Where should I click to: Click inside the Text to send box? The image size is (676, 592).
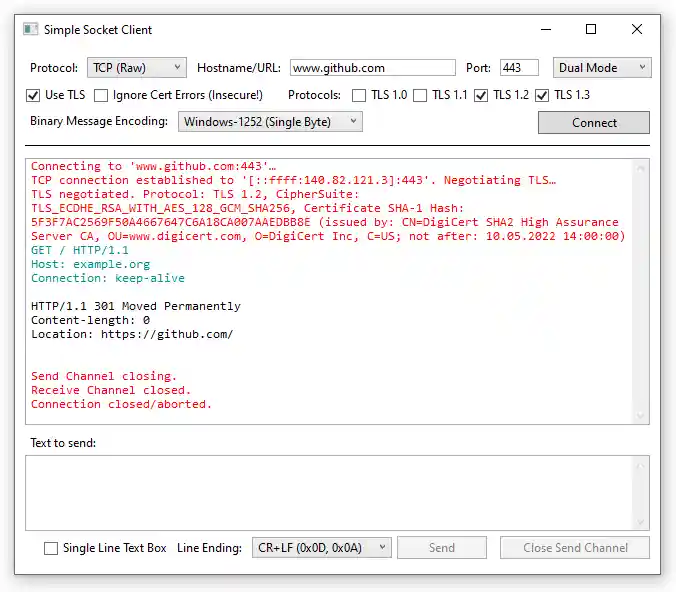(x=330, y=492)
